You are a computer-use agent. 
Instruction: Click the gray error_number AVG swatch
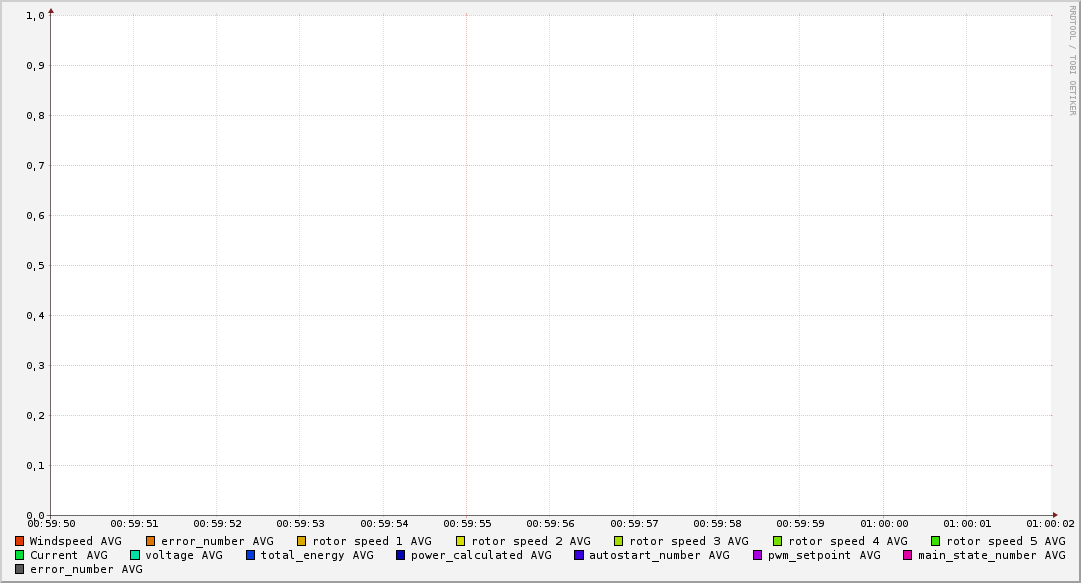[x=20, y=569]
